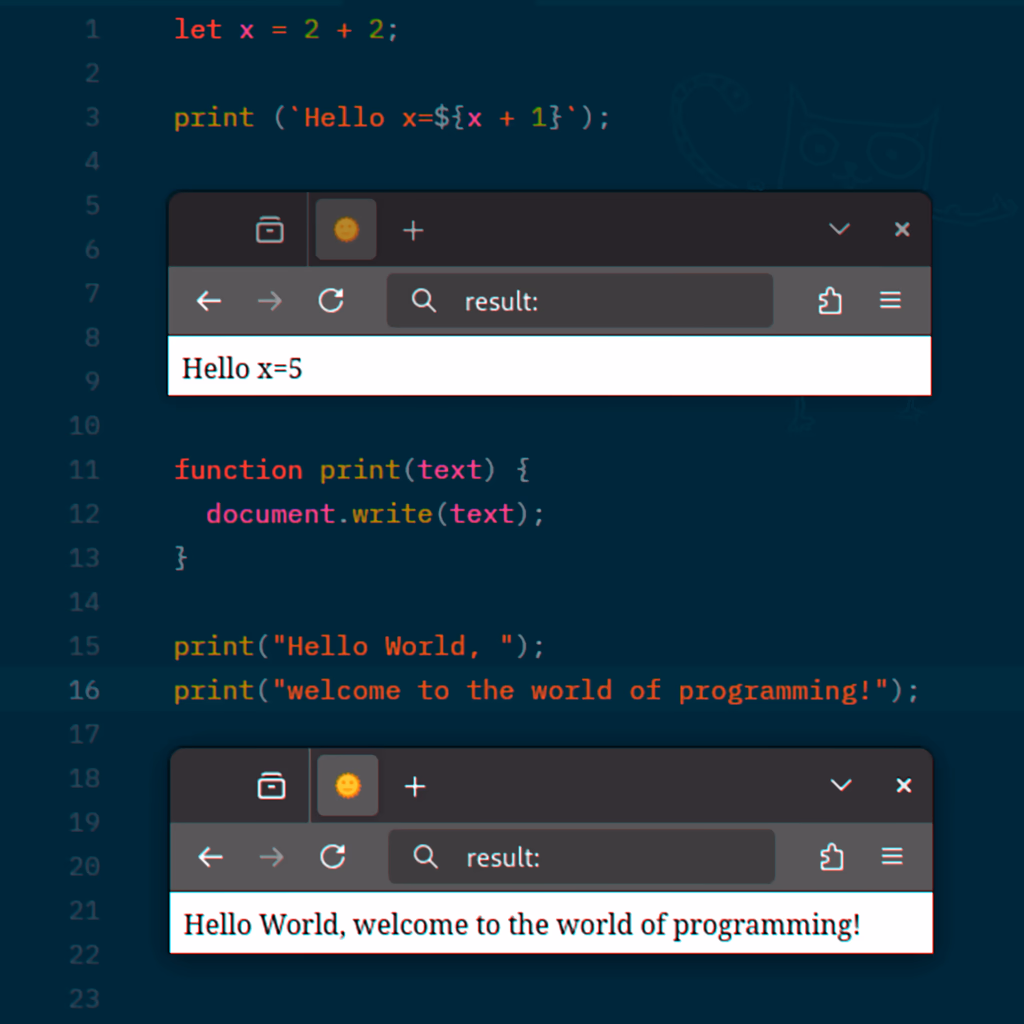Select the sun-icon tab in Hello x=5 browser

[x=346, y=230]
